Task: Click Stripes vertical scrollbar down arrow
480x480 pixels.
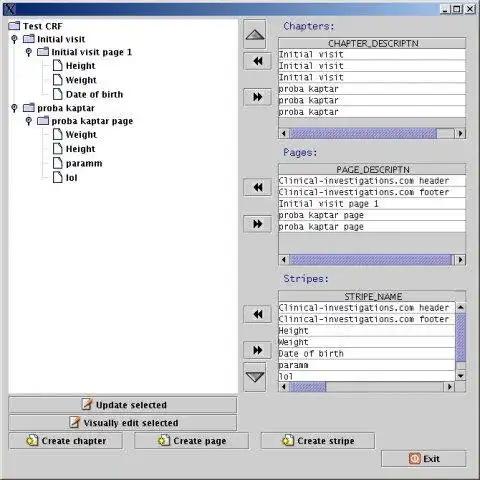Action: coord(461,376)
